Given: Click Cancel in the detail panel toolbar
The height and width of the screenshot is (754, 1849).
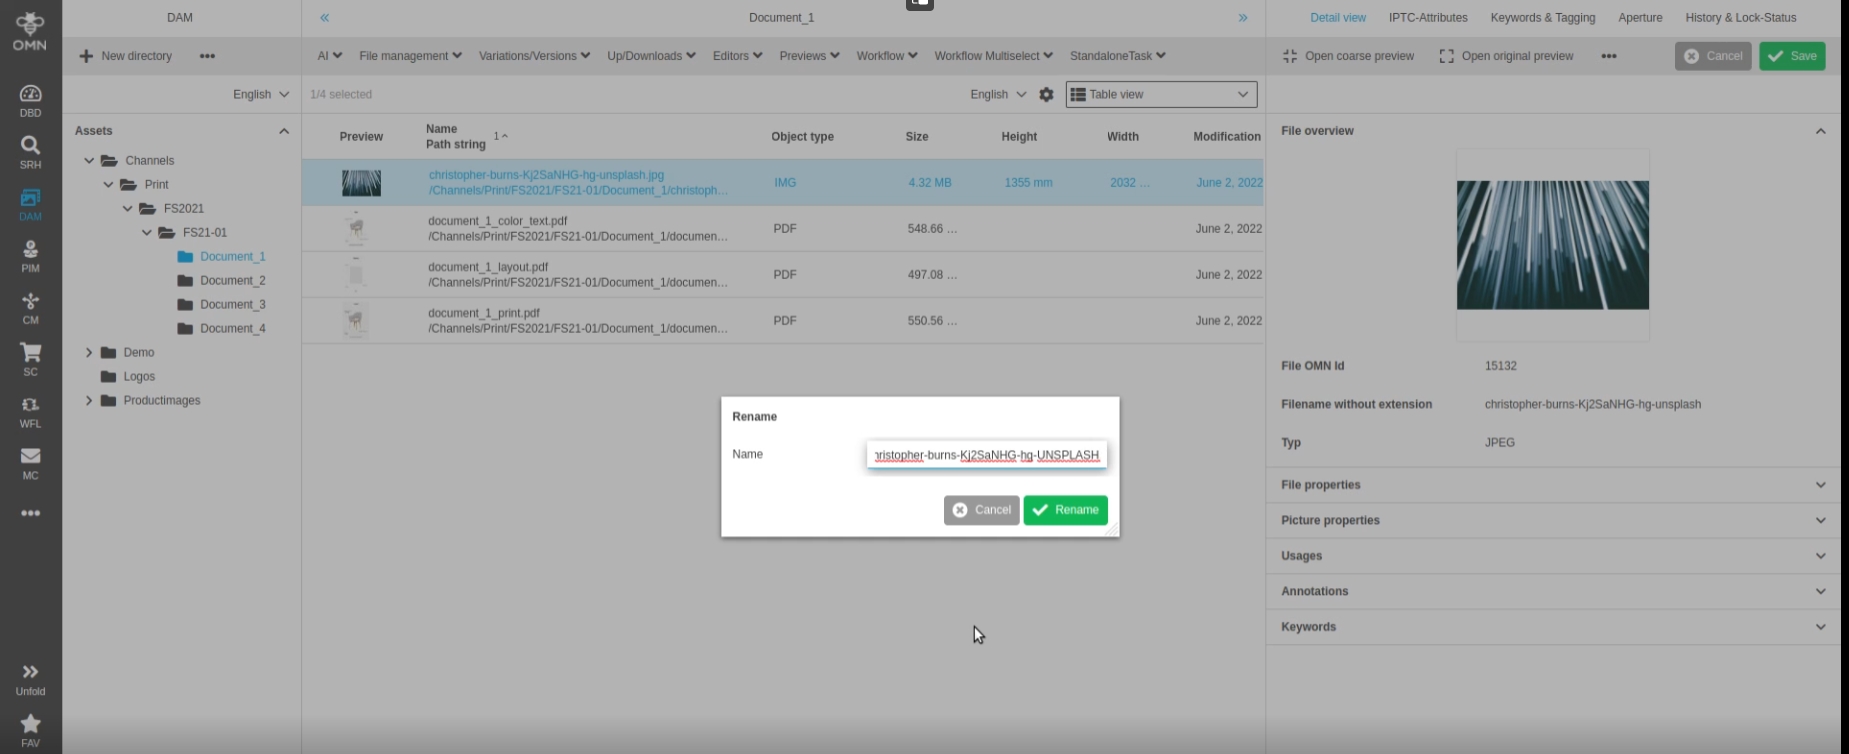Looking at the screenshot, I should tap(1714, 56).
